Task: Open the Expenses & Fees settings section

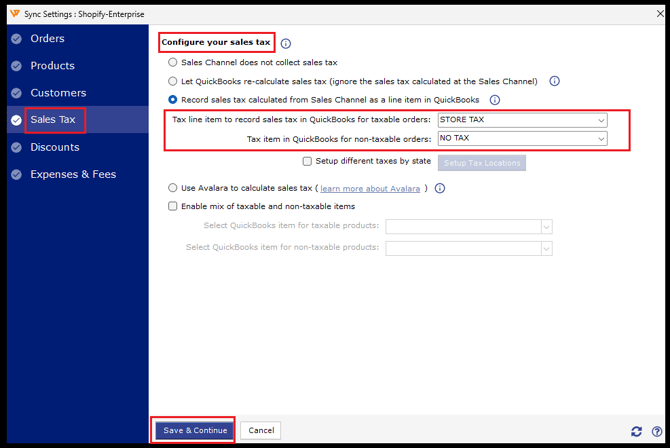Action: point(78,174)
